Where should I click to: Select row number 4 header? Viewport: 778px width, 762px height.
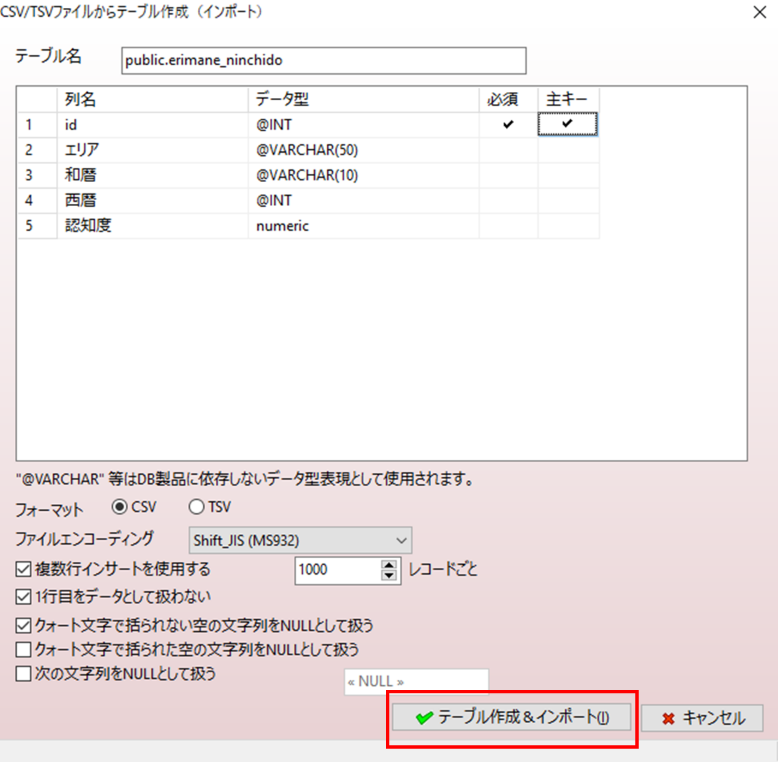pos(37,200)
